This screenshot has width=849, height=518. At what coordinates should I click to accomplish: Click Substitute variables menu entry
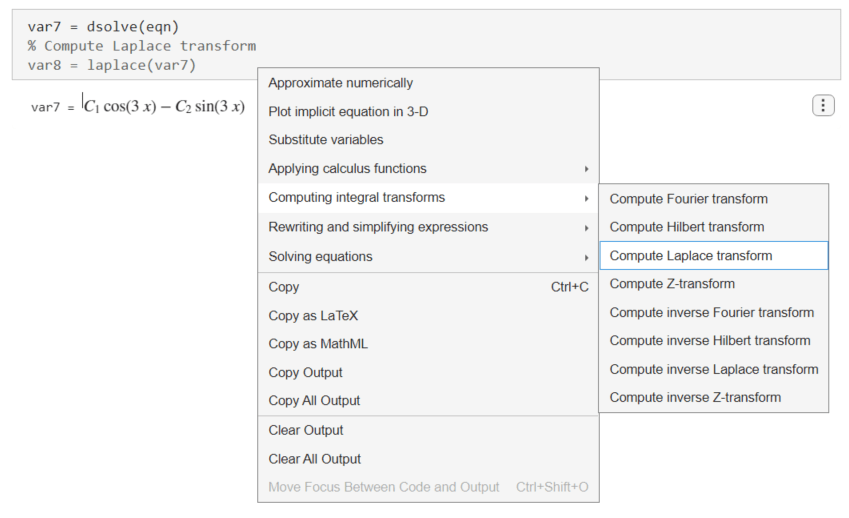click(326, 140)
